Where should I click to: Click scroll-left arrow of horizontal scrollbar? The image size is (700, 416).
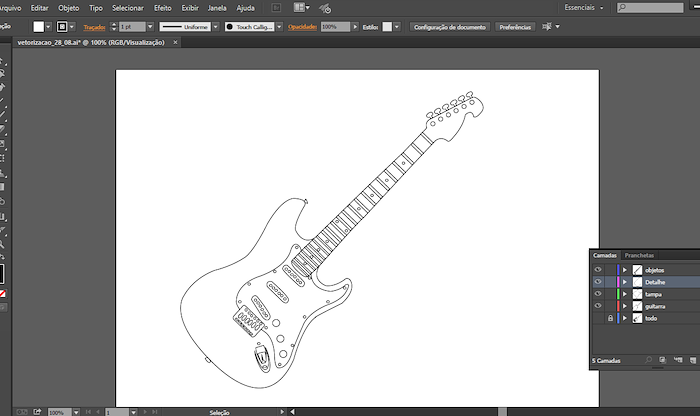pyautogui.click(x=292, y=412)
